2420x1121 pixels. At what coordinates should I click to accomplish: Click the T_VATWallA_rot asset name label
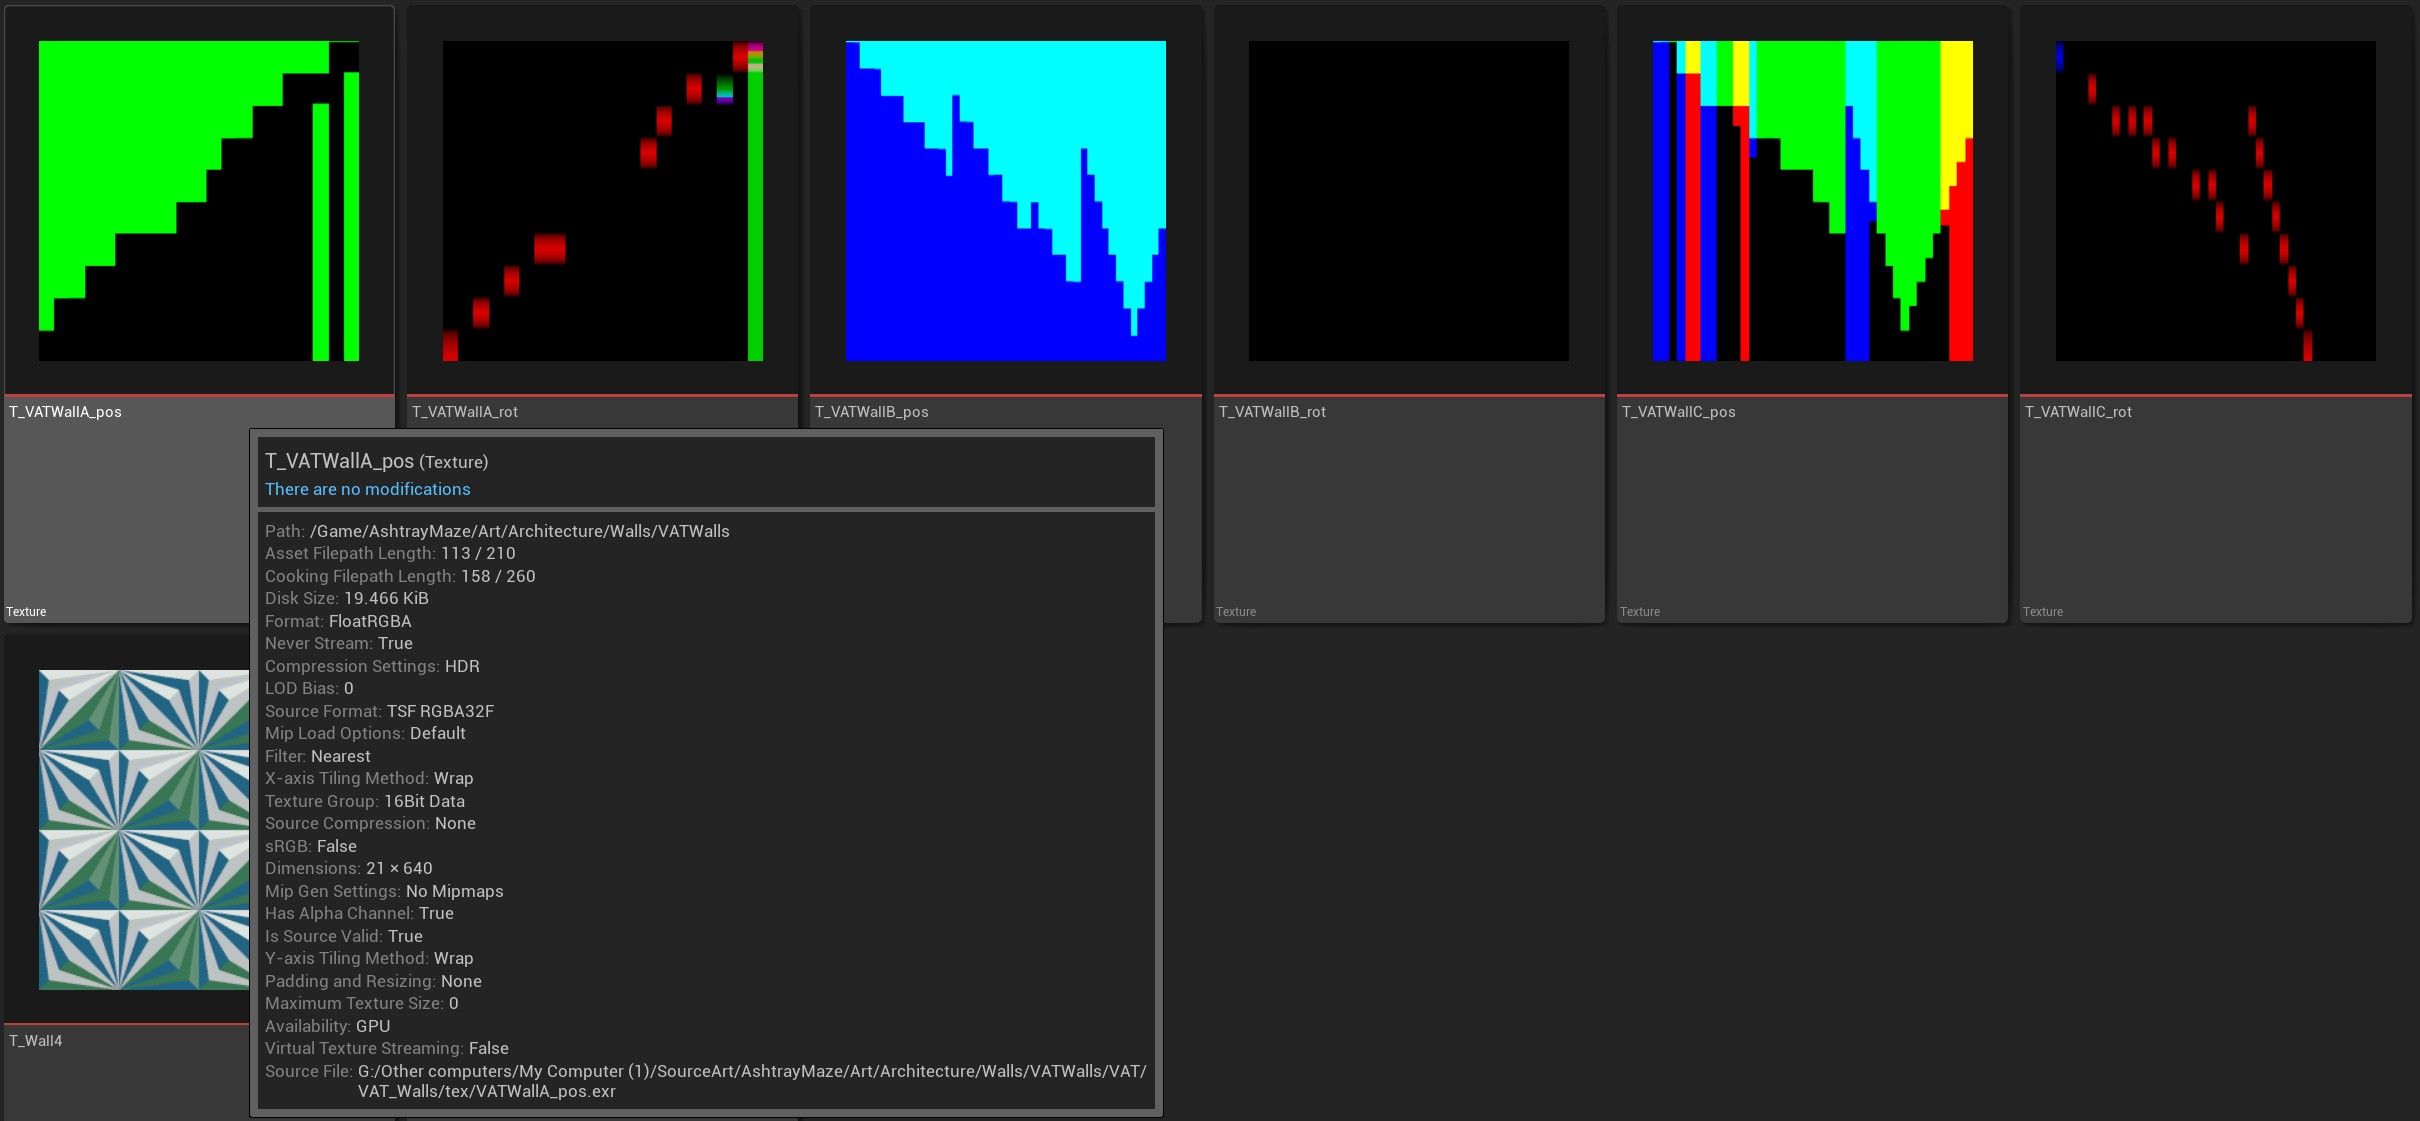tap(465, 412)
